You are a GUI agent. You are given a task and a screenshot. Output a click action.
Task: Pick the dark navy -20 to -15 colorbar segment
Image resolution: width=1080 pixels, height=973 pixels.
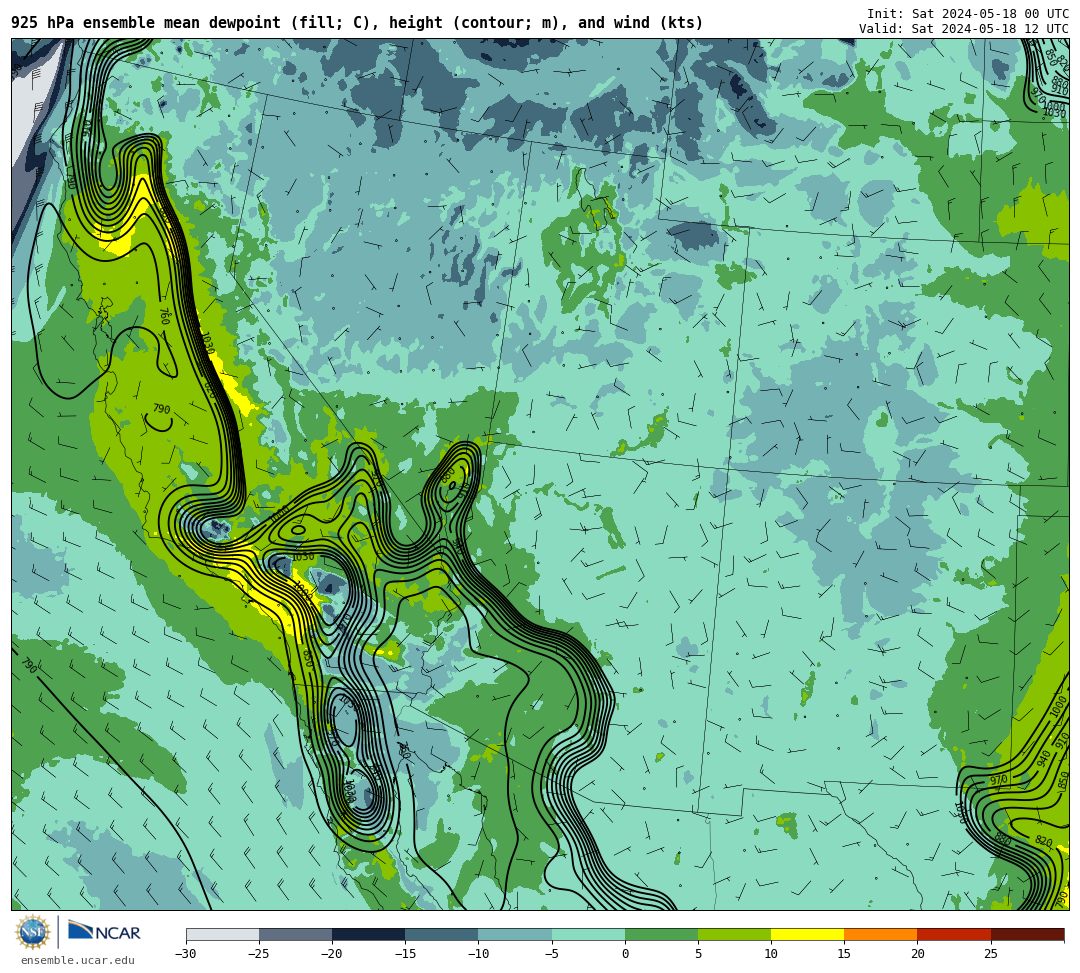click(x=368, y=934)
